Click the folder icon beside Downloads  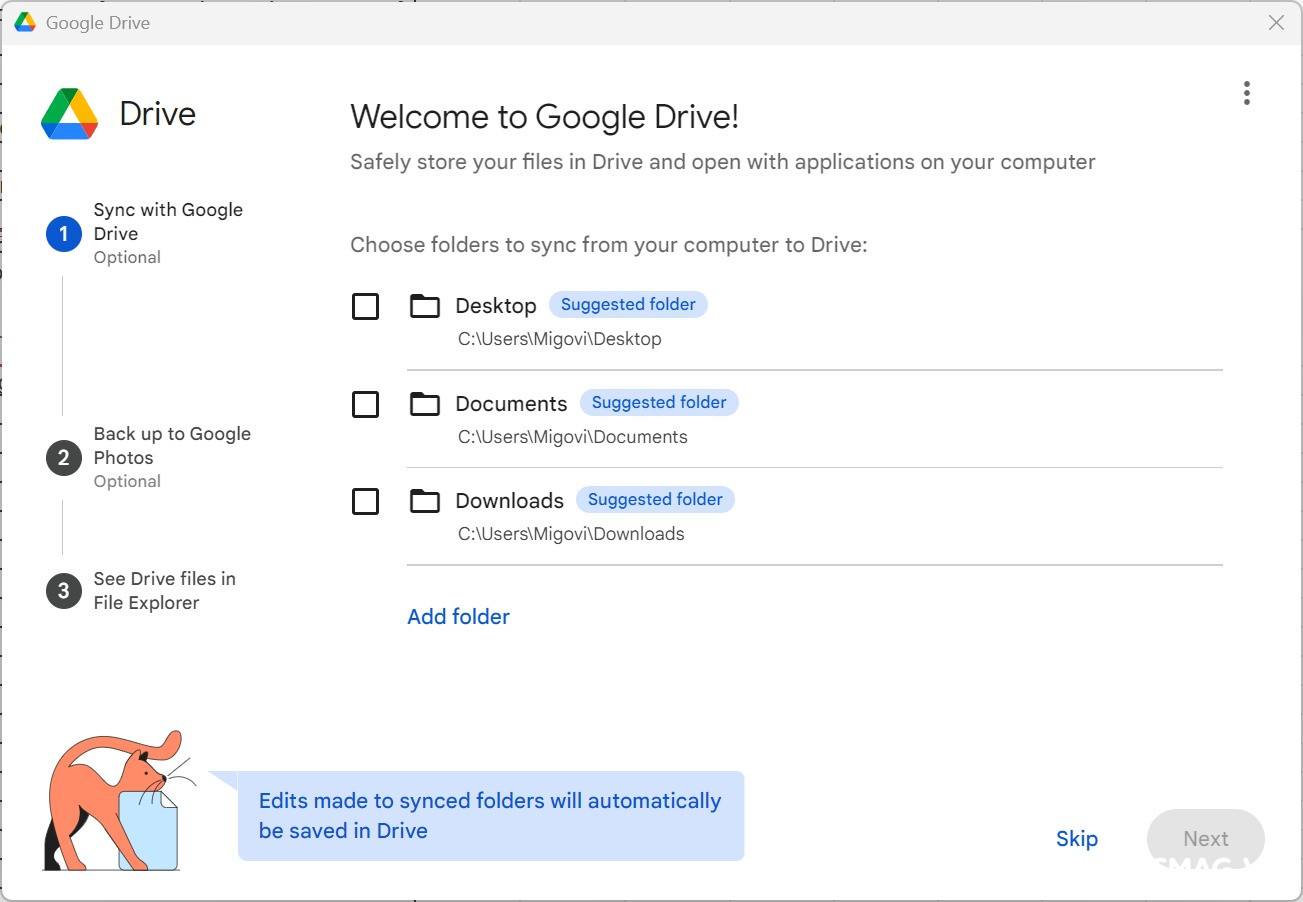[x=424, y=500]
